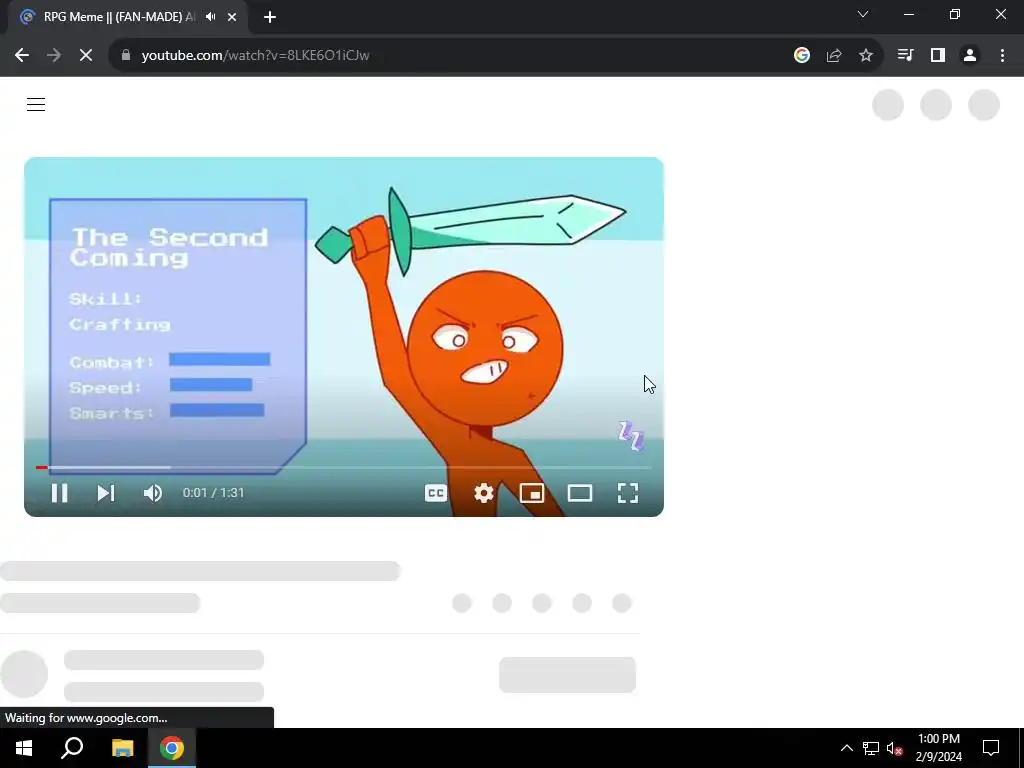Bookmark this tab with the star
This screenshot has height=768, width=1024.
coord(866,56)
